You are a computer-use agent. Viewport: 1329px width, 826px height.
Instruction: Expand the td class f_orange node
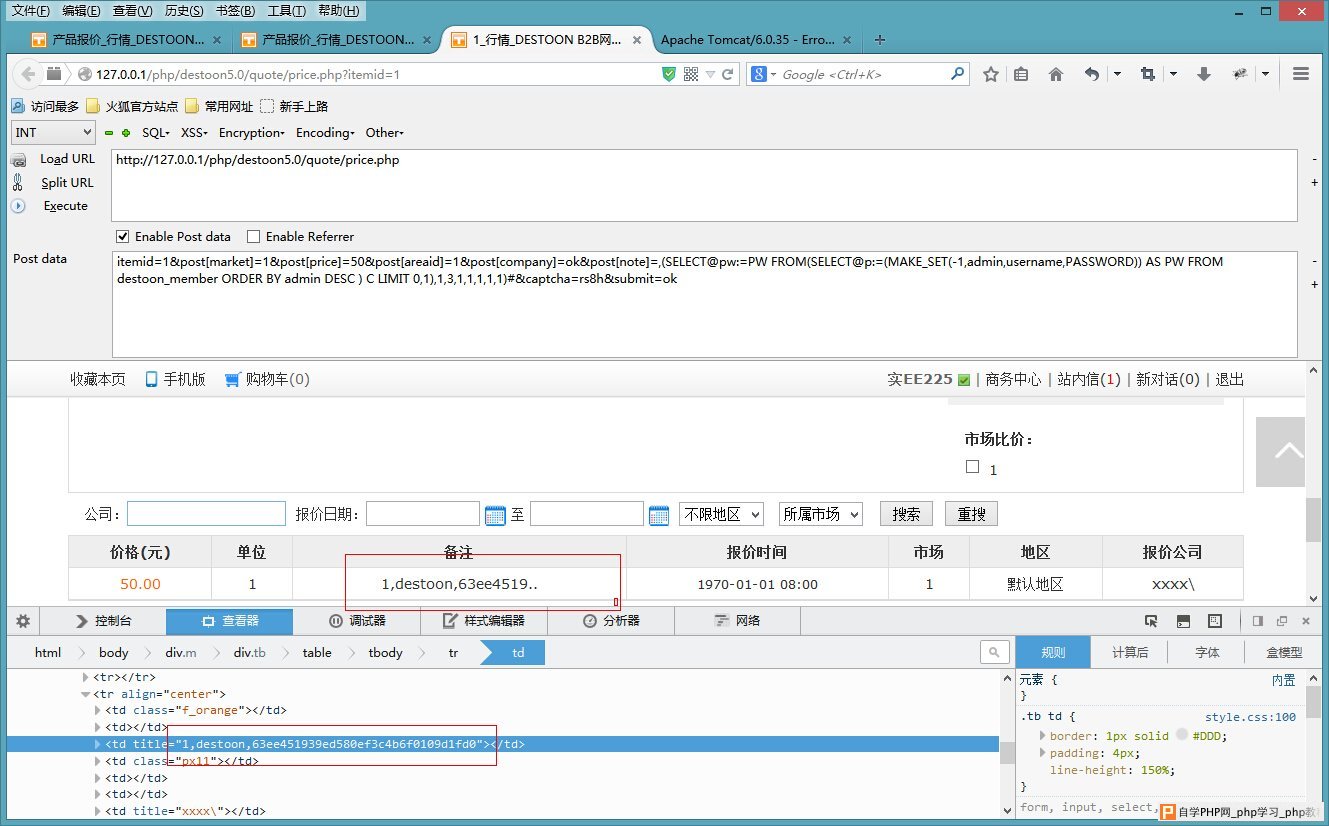click(97, 711)
